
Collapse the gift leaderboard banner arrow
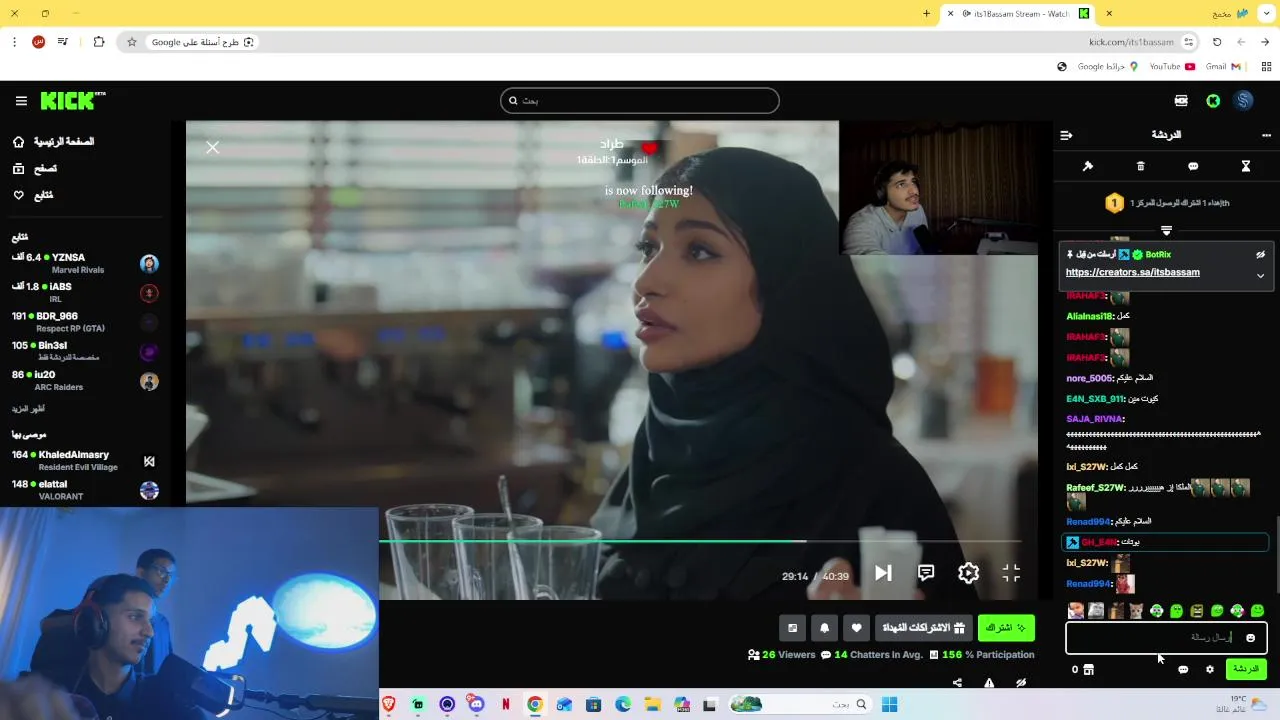click(x=1166, y=230)
